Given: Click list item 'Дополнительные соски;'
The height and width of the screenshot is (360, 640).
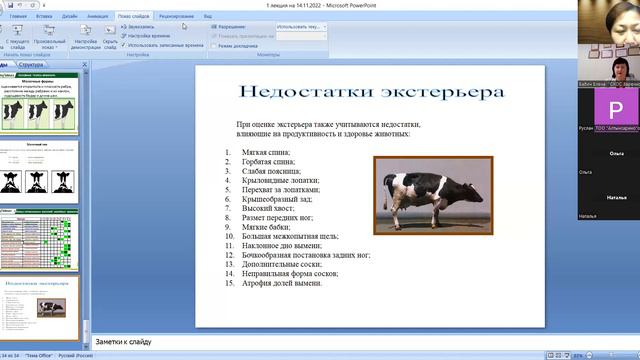Looking at the screenshot, I should click(282, 264).
